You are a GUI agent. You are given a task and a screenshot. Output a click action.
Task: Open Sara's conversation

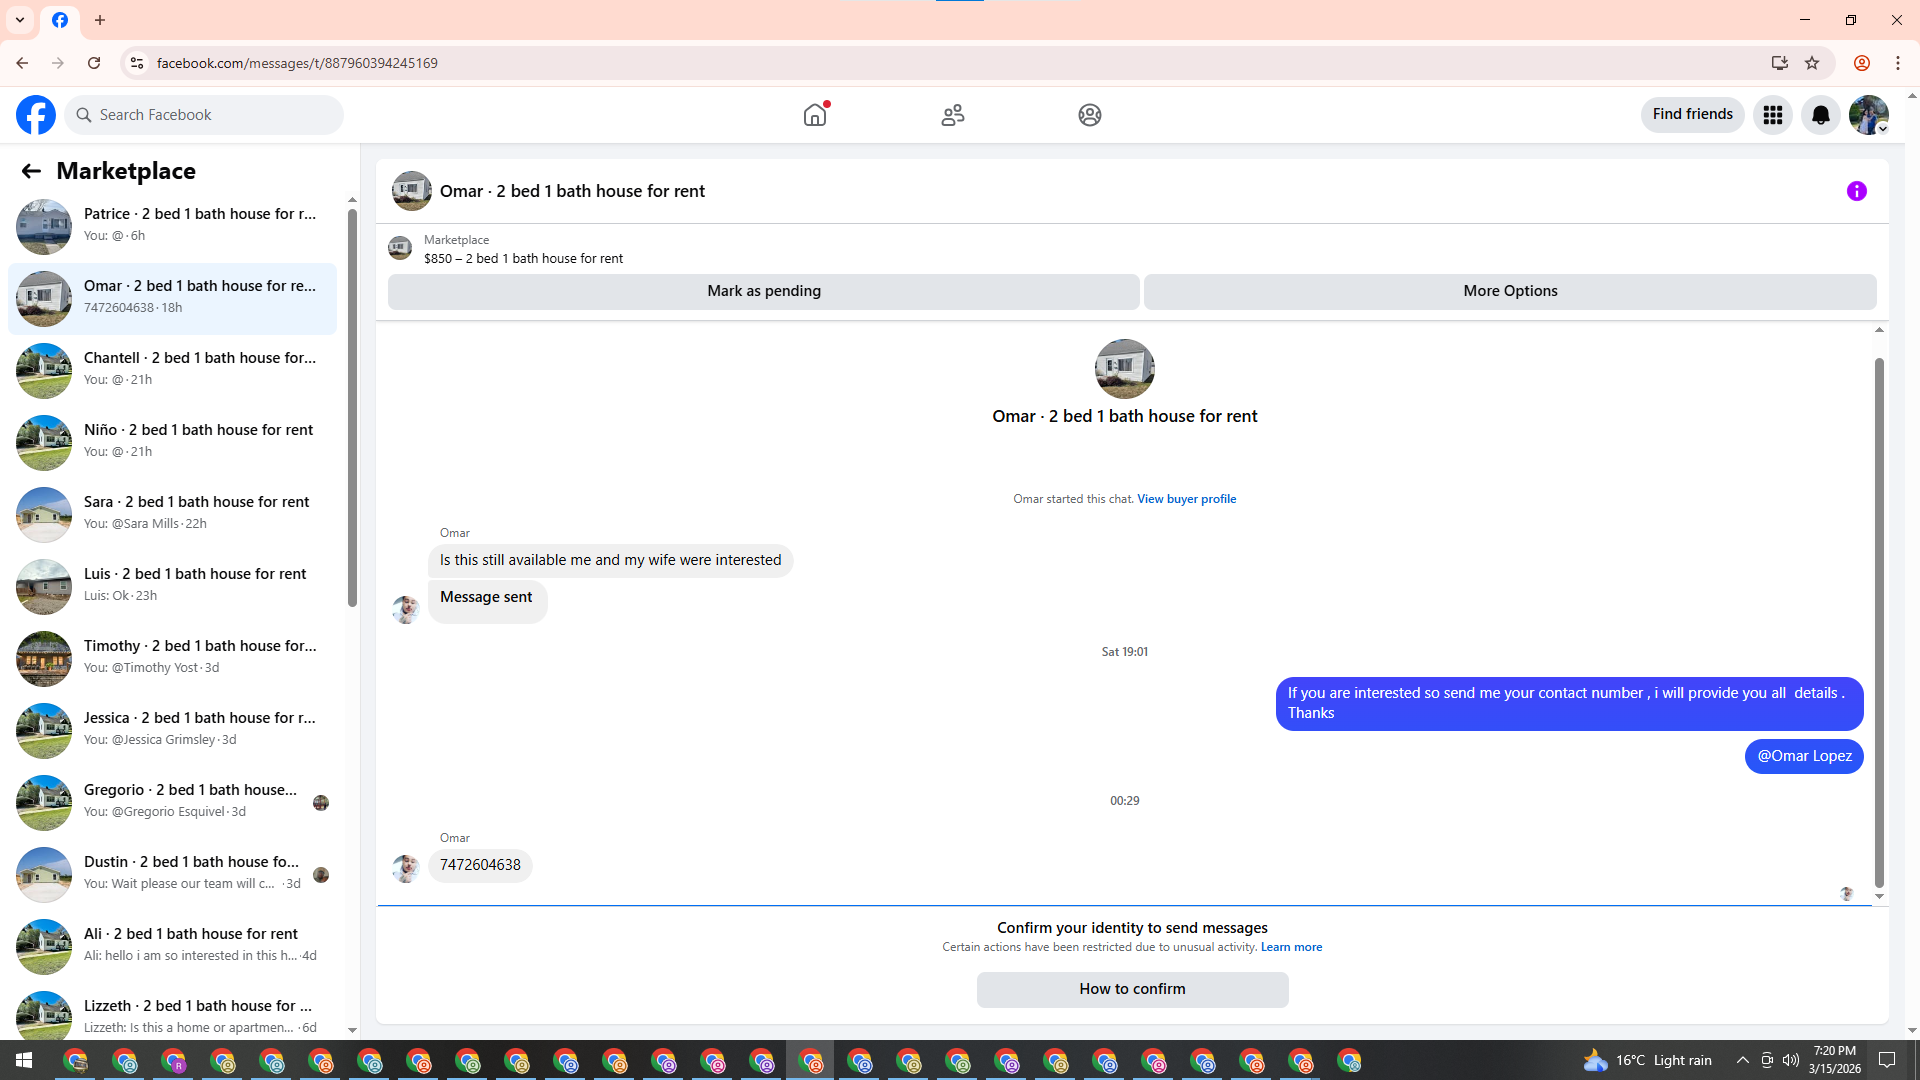tap(172, 514)
